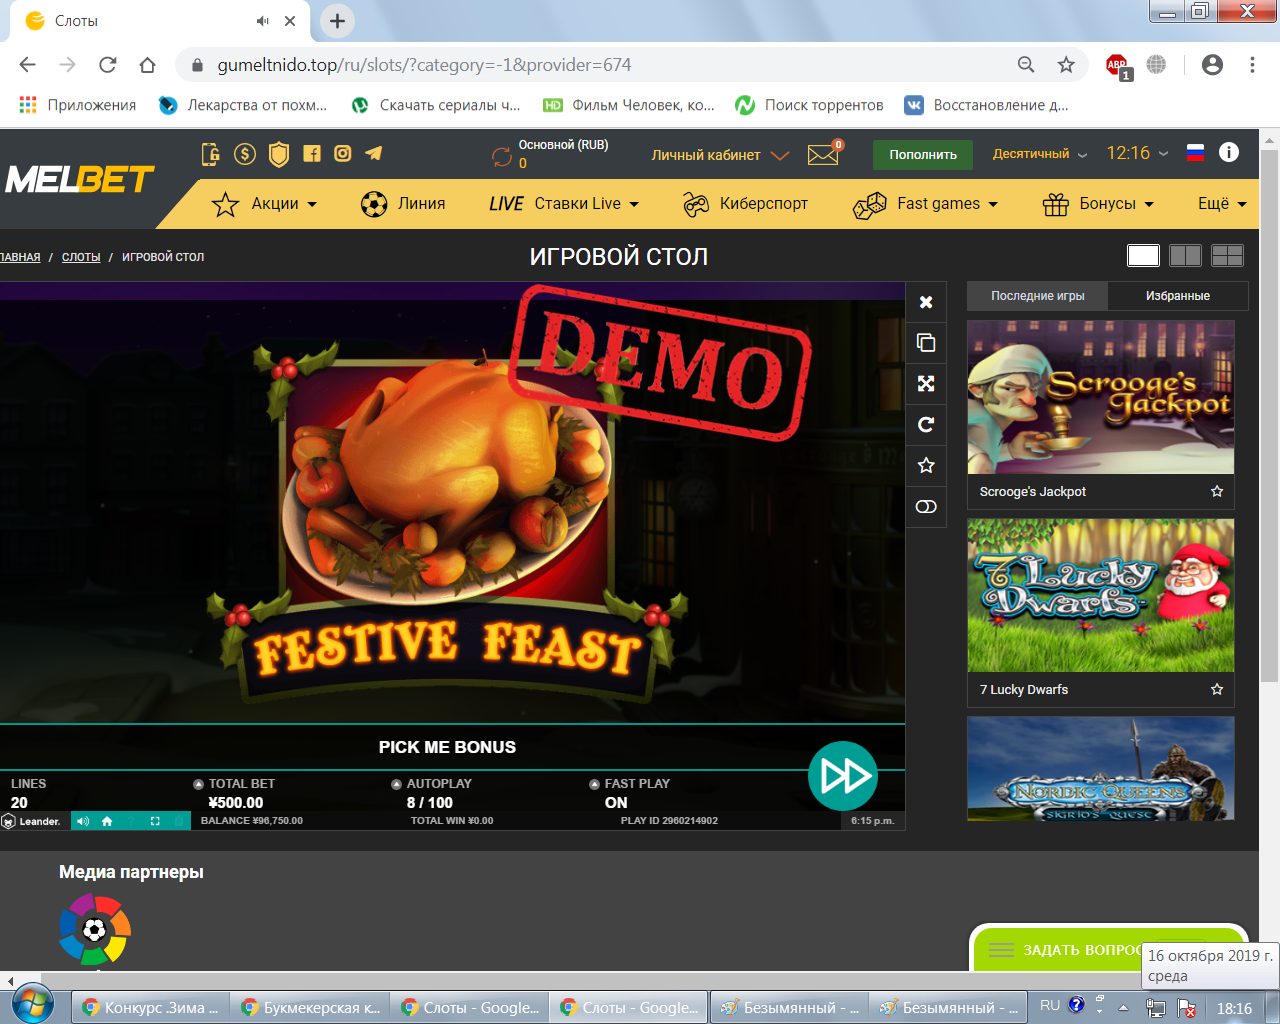Image resolution: width=1280 pixels, height=1024 pixels.
Task: Select four-window game table layout
Action: 1227,256
